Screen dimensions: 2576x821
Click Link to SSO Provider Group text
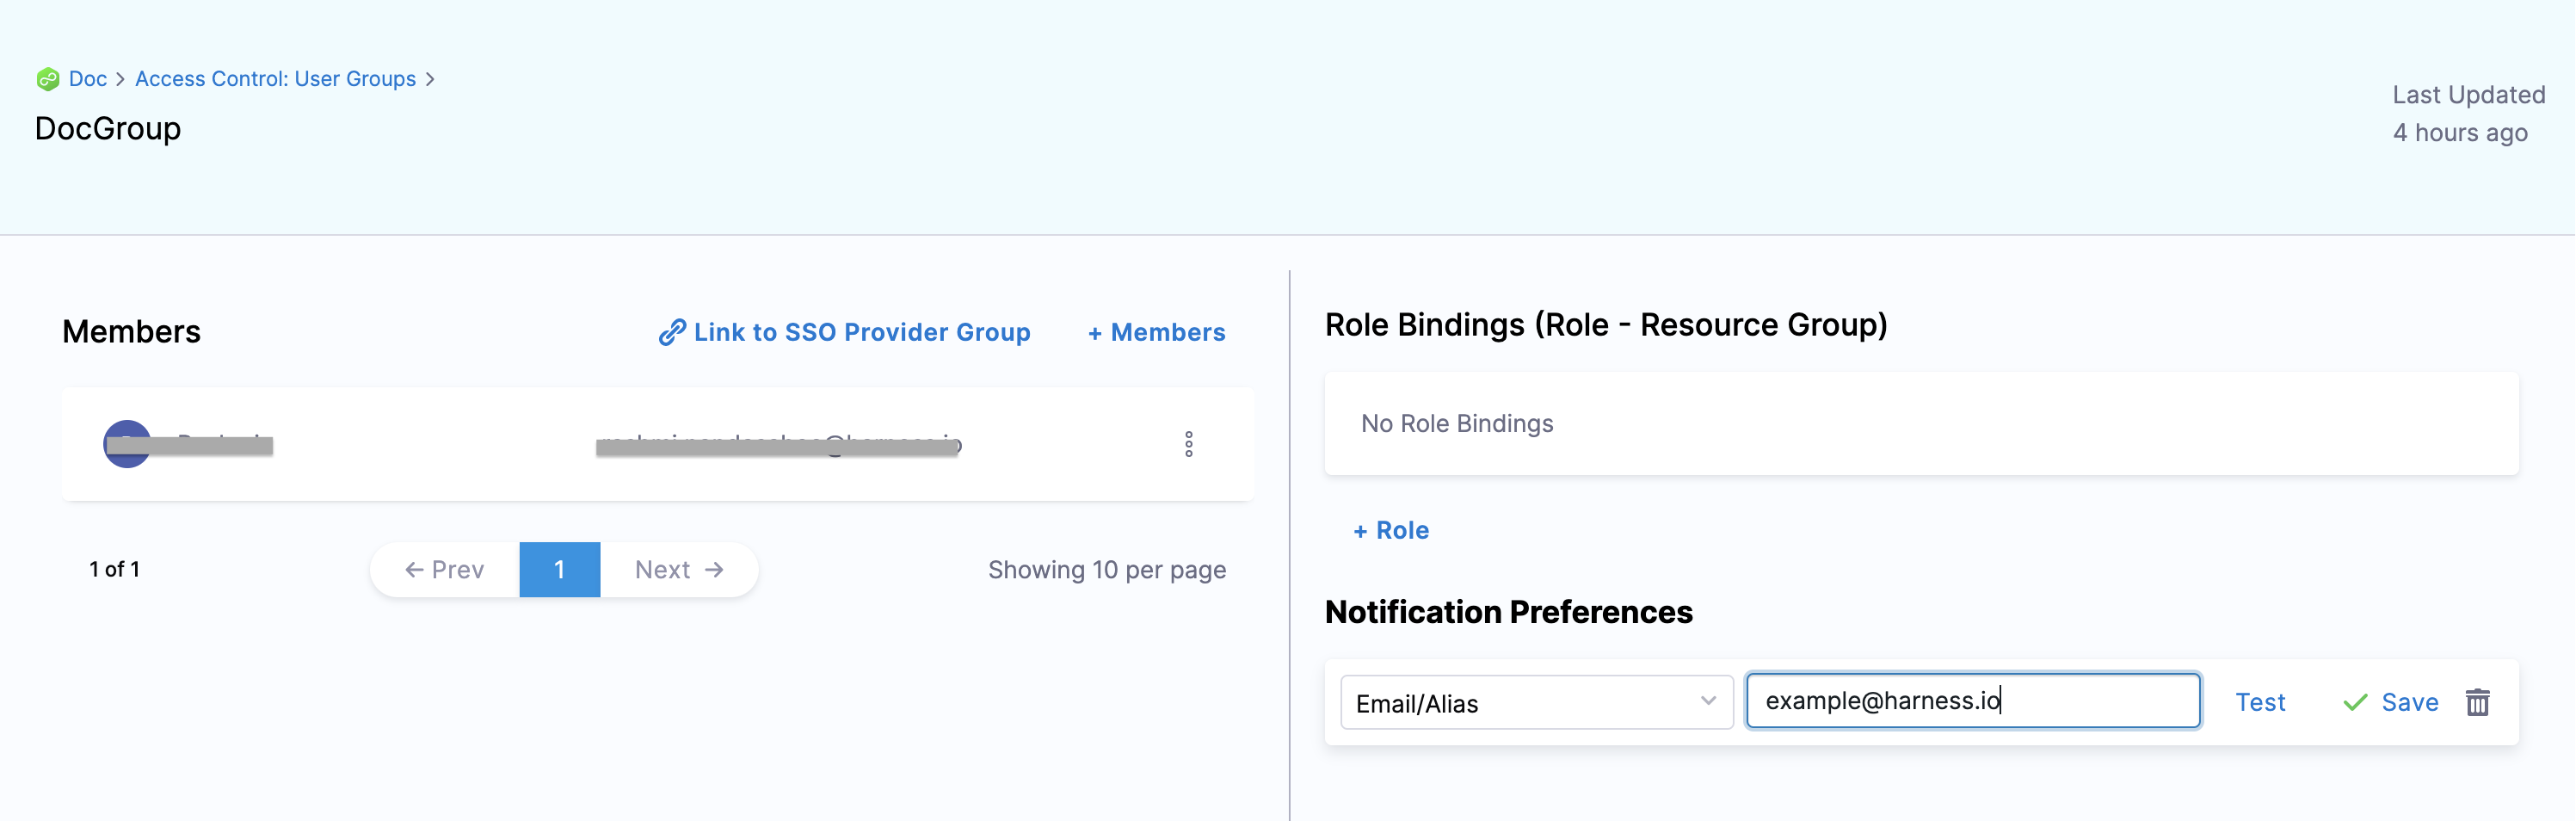coord(861,332)
